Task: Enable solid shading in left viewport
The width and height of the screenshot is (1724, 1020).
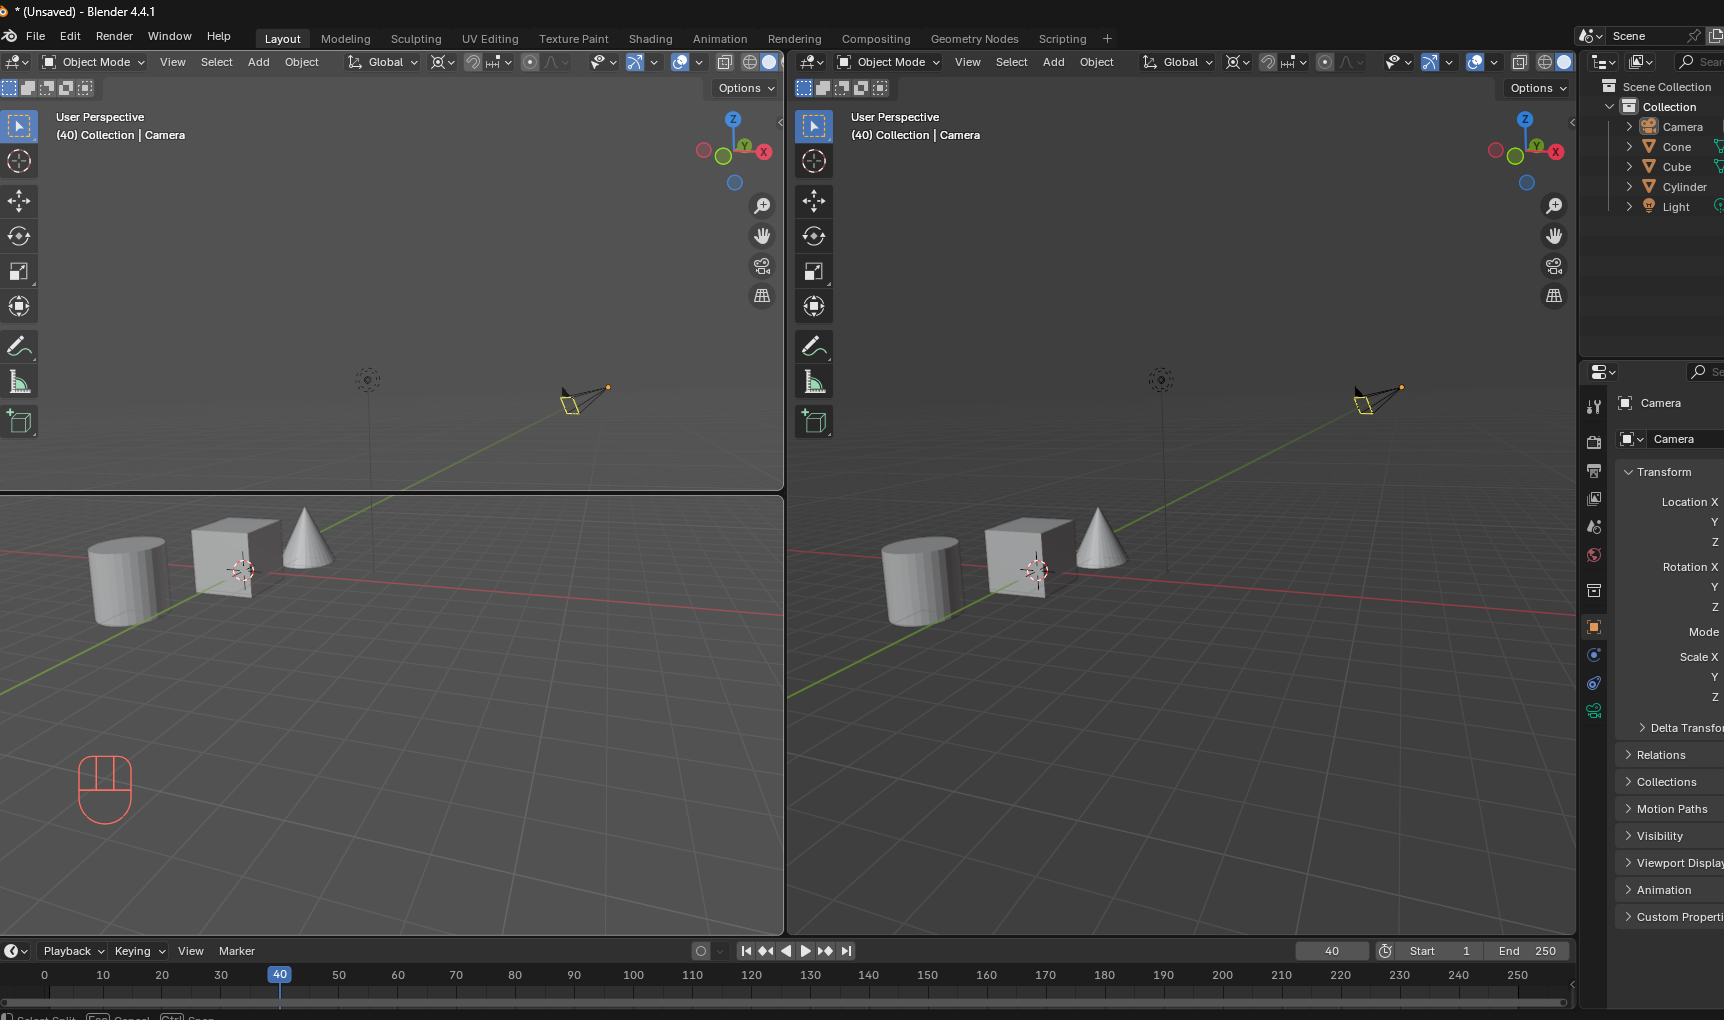Action: coord(769,62)
